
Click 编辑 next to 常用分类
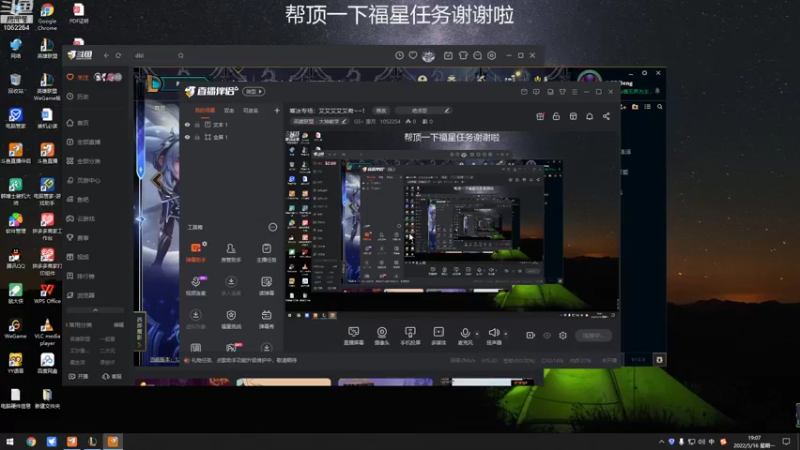118,325
